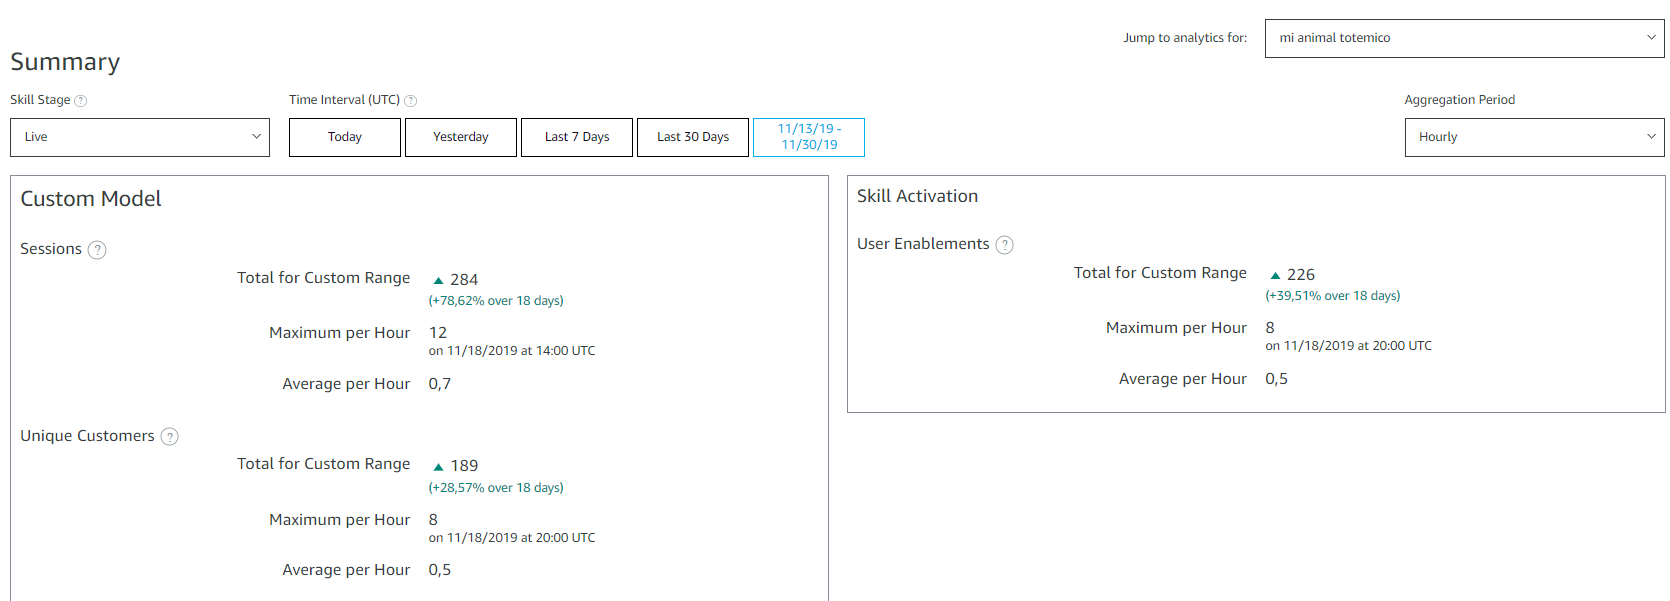Image resolution: width=1670 pixels, height=601 pixels.
Task: Open the Unique Customers help icon
Action: tap(170, 437)
